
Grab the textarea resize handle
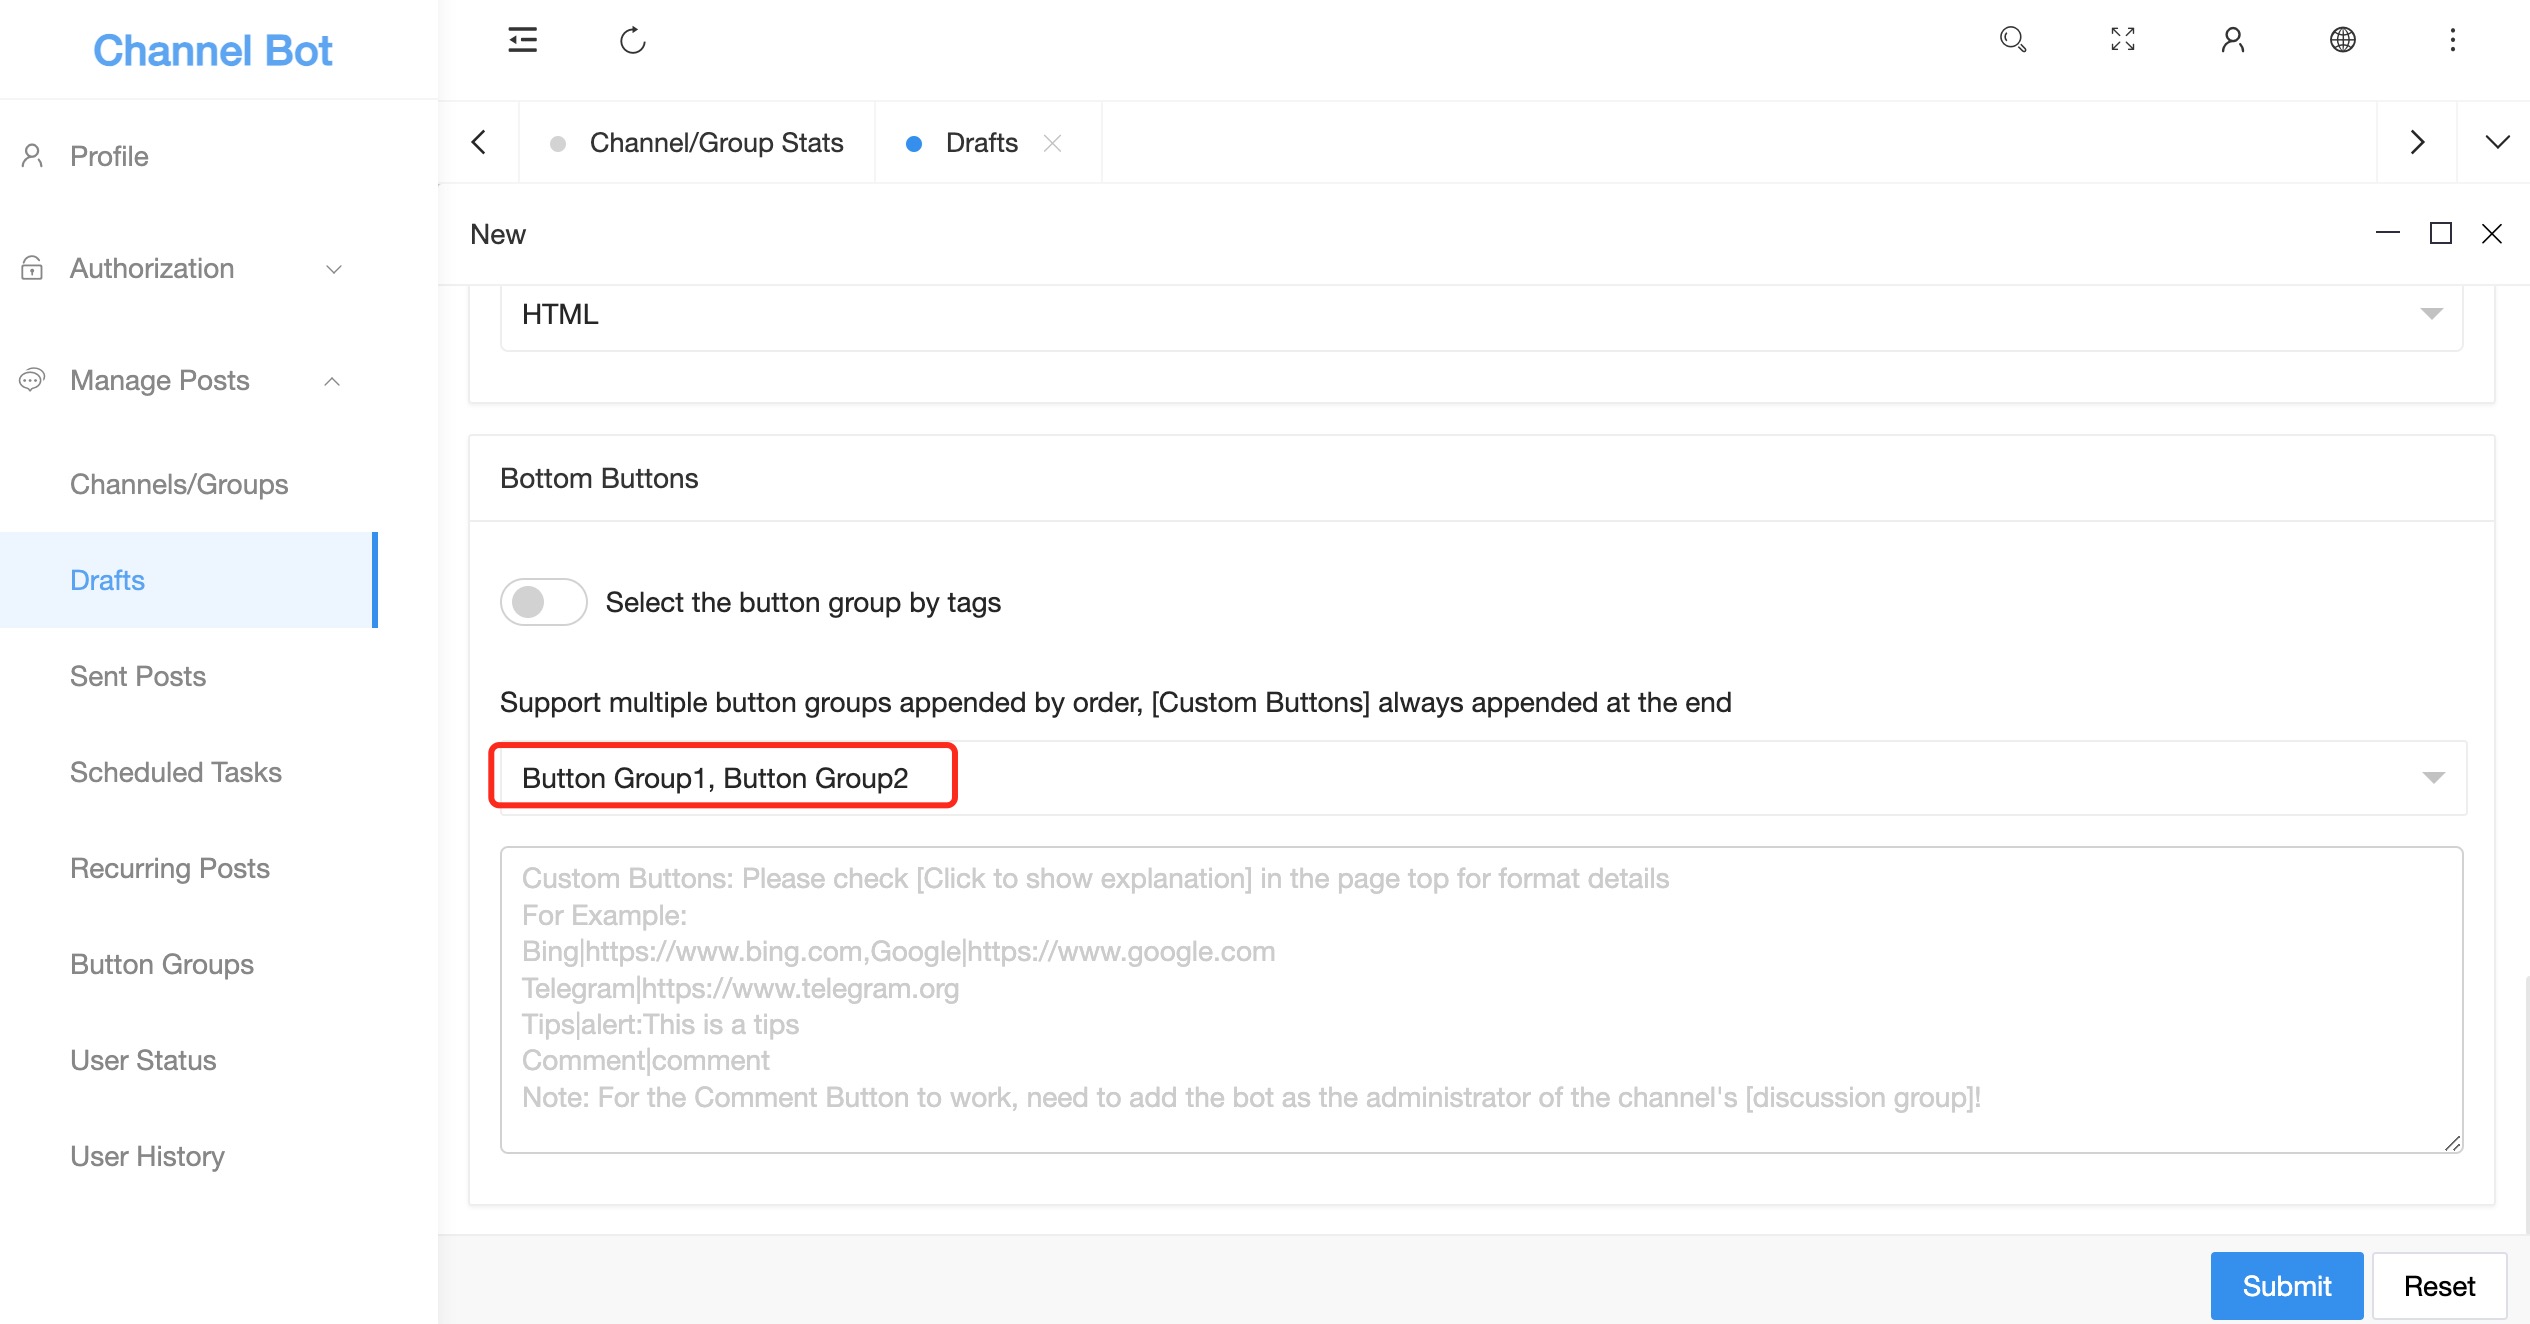[2452, 1143]
